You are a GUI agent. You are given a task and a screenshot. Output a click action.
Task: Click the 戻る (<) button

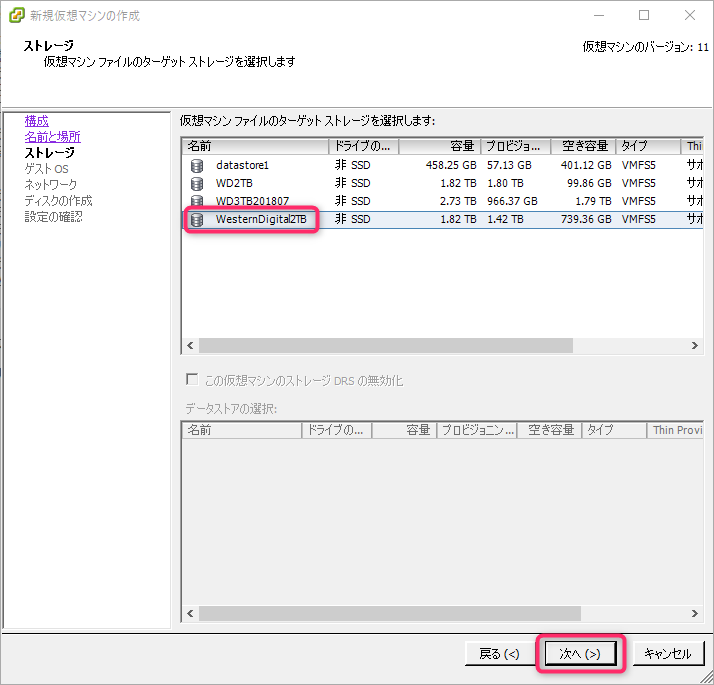coord(499,654)
